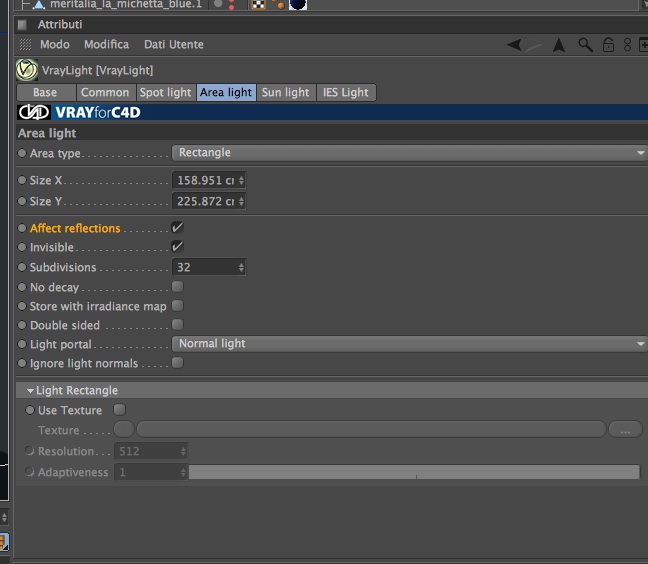Click the up arrow navigation icon
Viewport: 648px width, 564px height.
559,45
